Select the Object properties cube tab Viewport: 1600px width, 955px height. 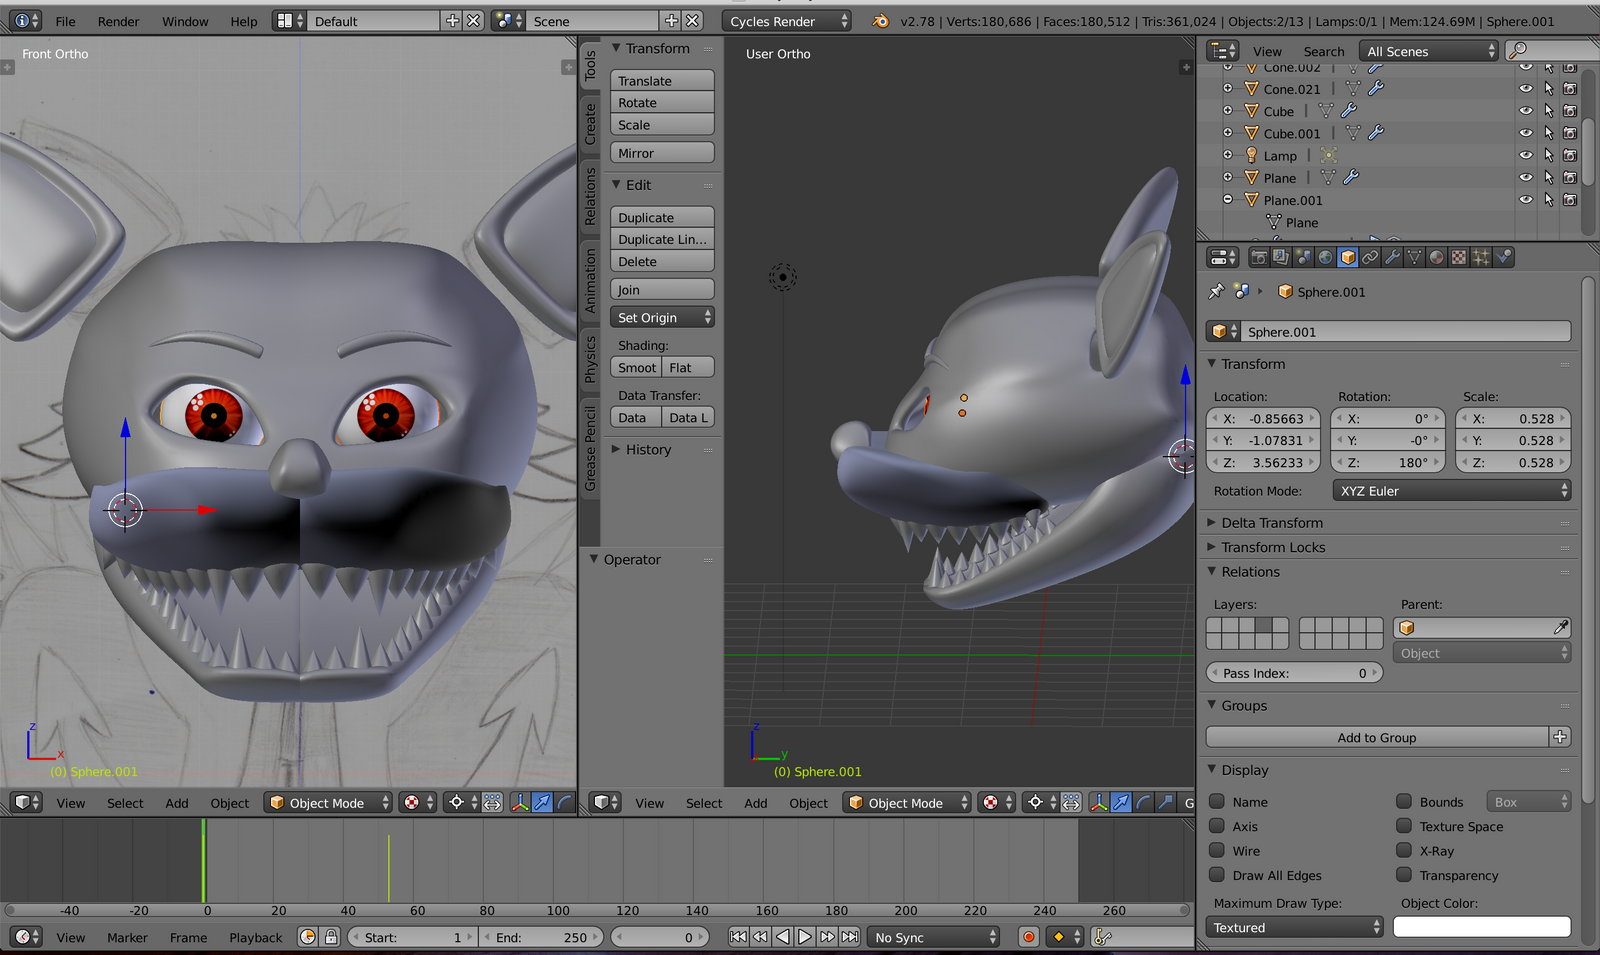pyautogui.click(x=1348, y=257)
